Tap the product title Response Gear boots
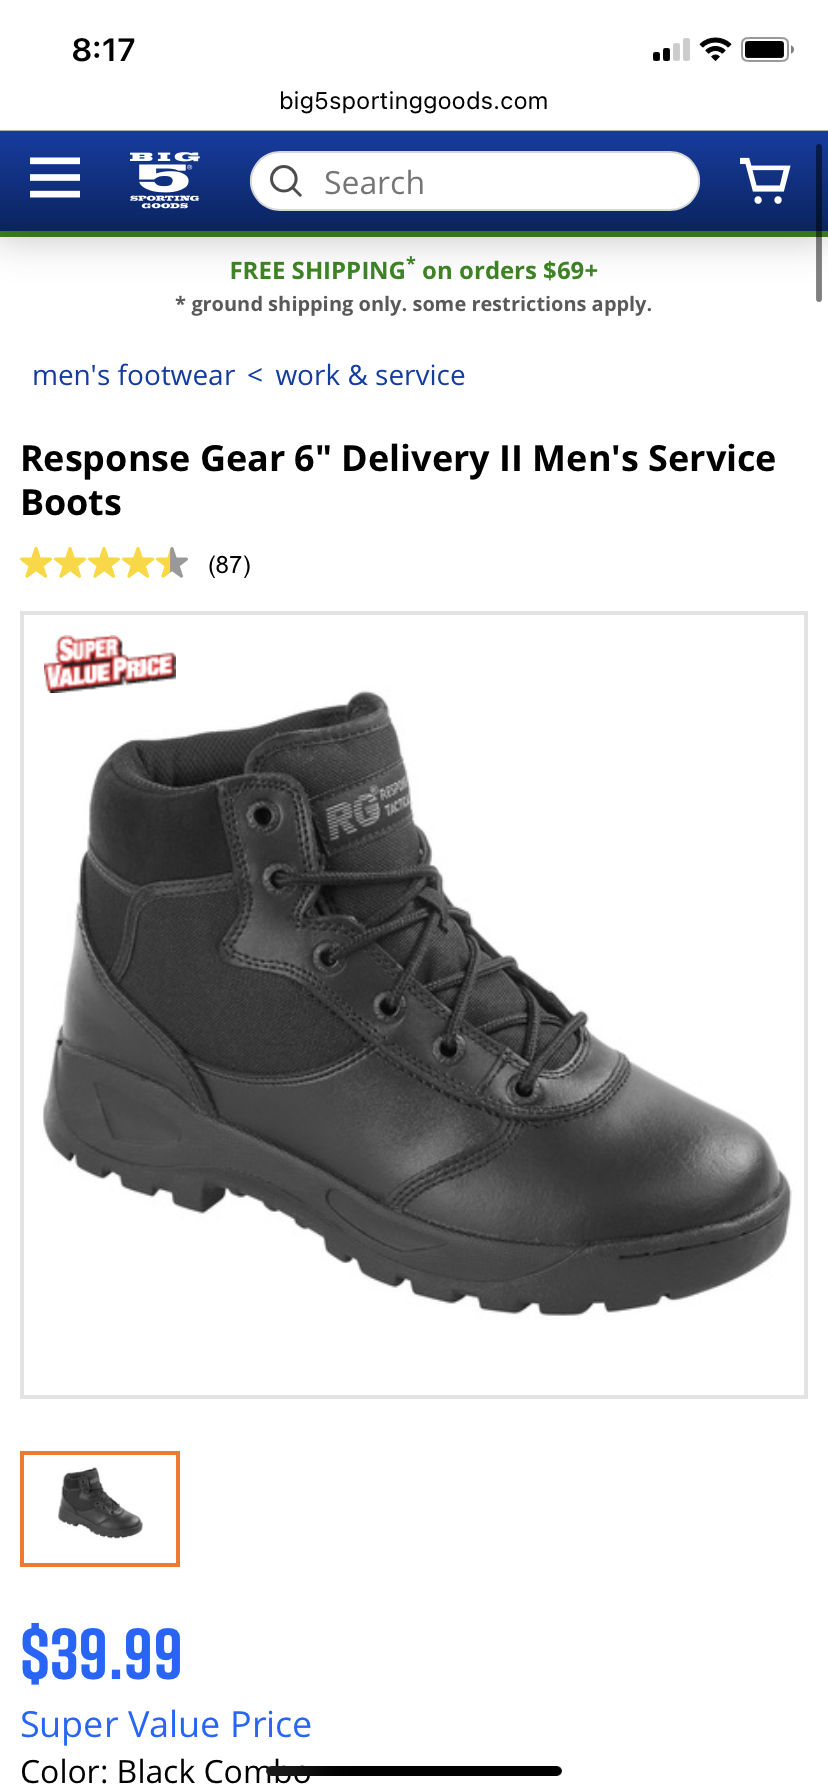This screenshot has height=1792, width=828. click(x=398, y=480)
